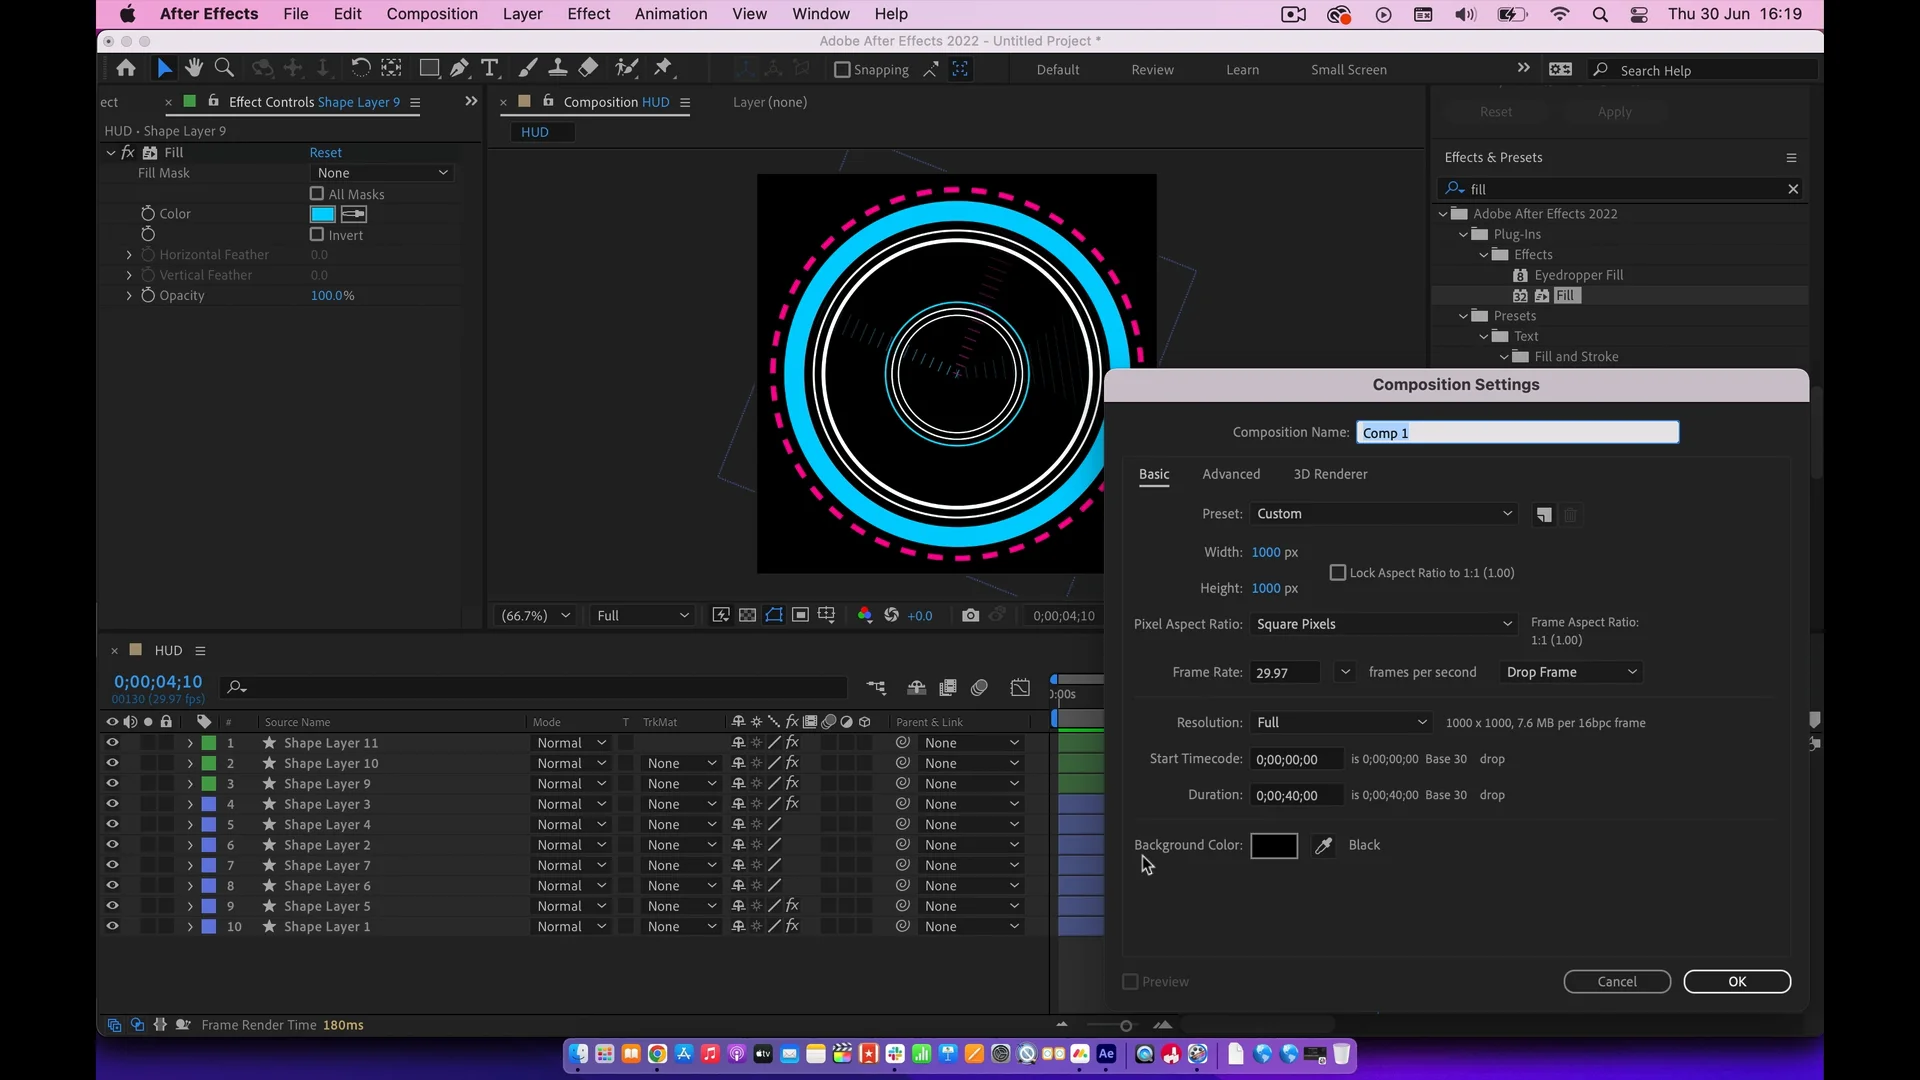The width and height of the screenshot is (1920, 1080).
Task: Enable Lock Aspect Ratio checkbox
Action: (1337, 573)
